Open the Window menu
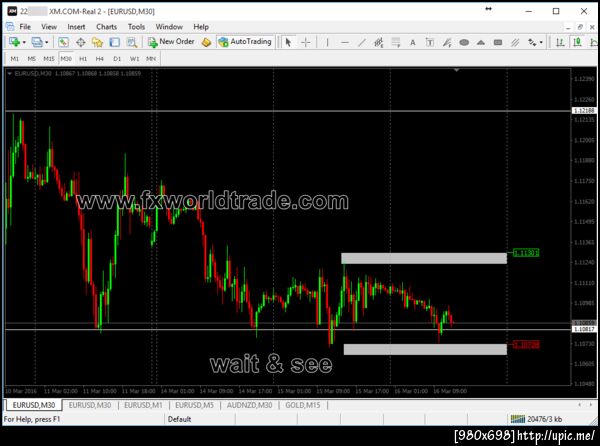 [169, 27]
